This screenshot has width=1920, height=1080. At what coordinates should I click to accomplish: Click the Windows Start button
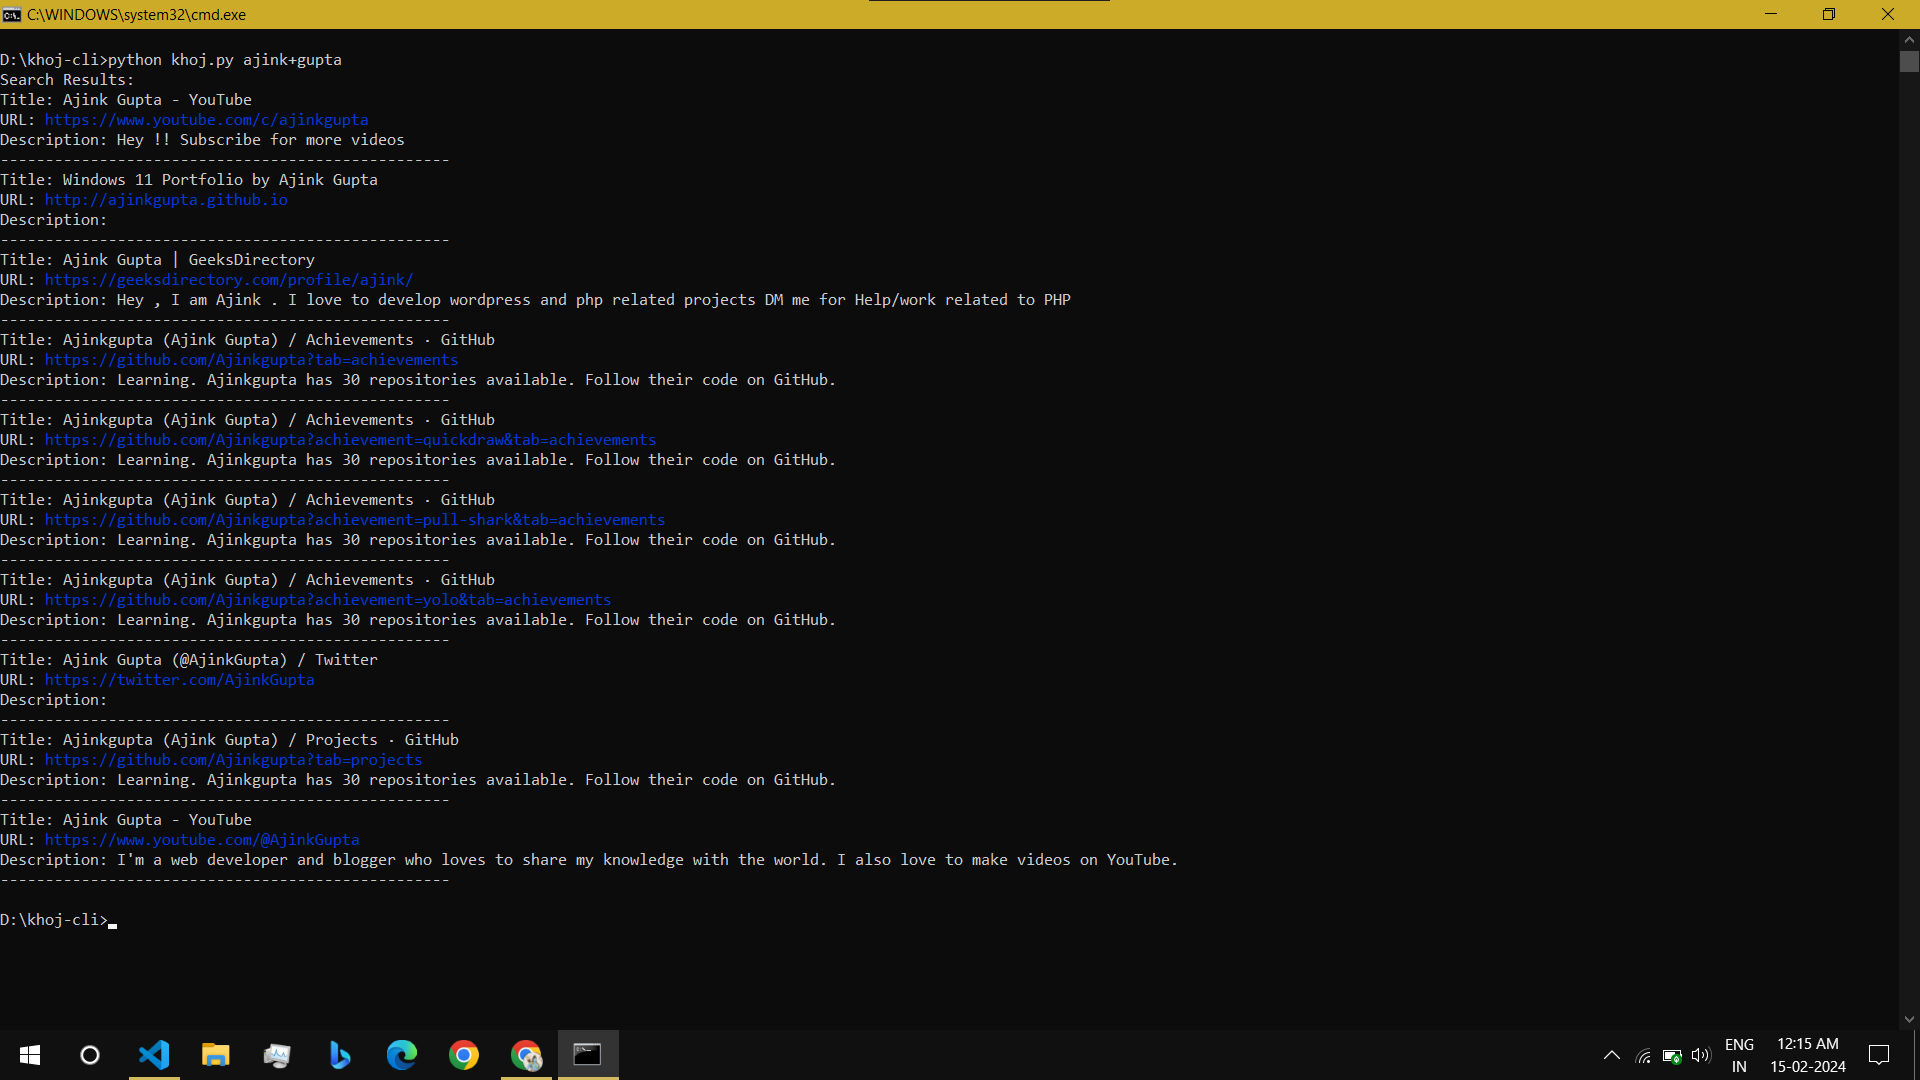[30, 1055]
